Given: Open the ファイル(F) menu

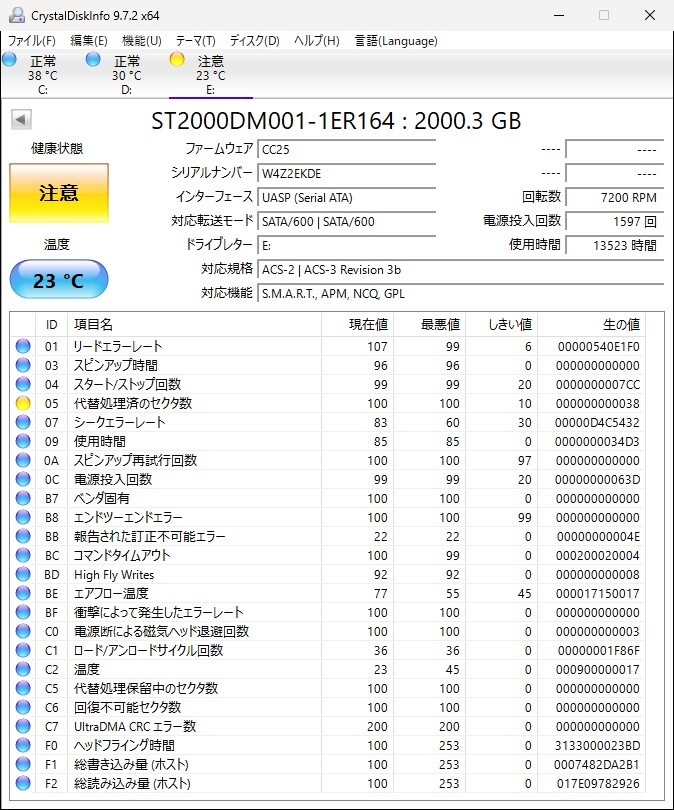Looking at the screenshot, I should coord(32,41).
